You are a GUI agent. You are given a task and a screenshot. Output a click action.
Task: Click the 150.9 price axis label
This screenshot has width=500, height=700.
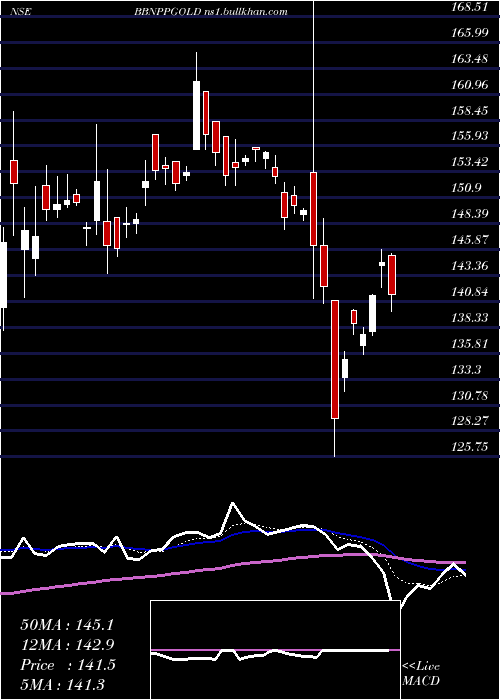pos(466,188)
